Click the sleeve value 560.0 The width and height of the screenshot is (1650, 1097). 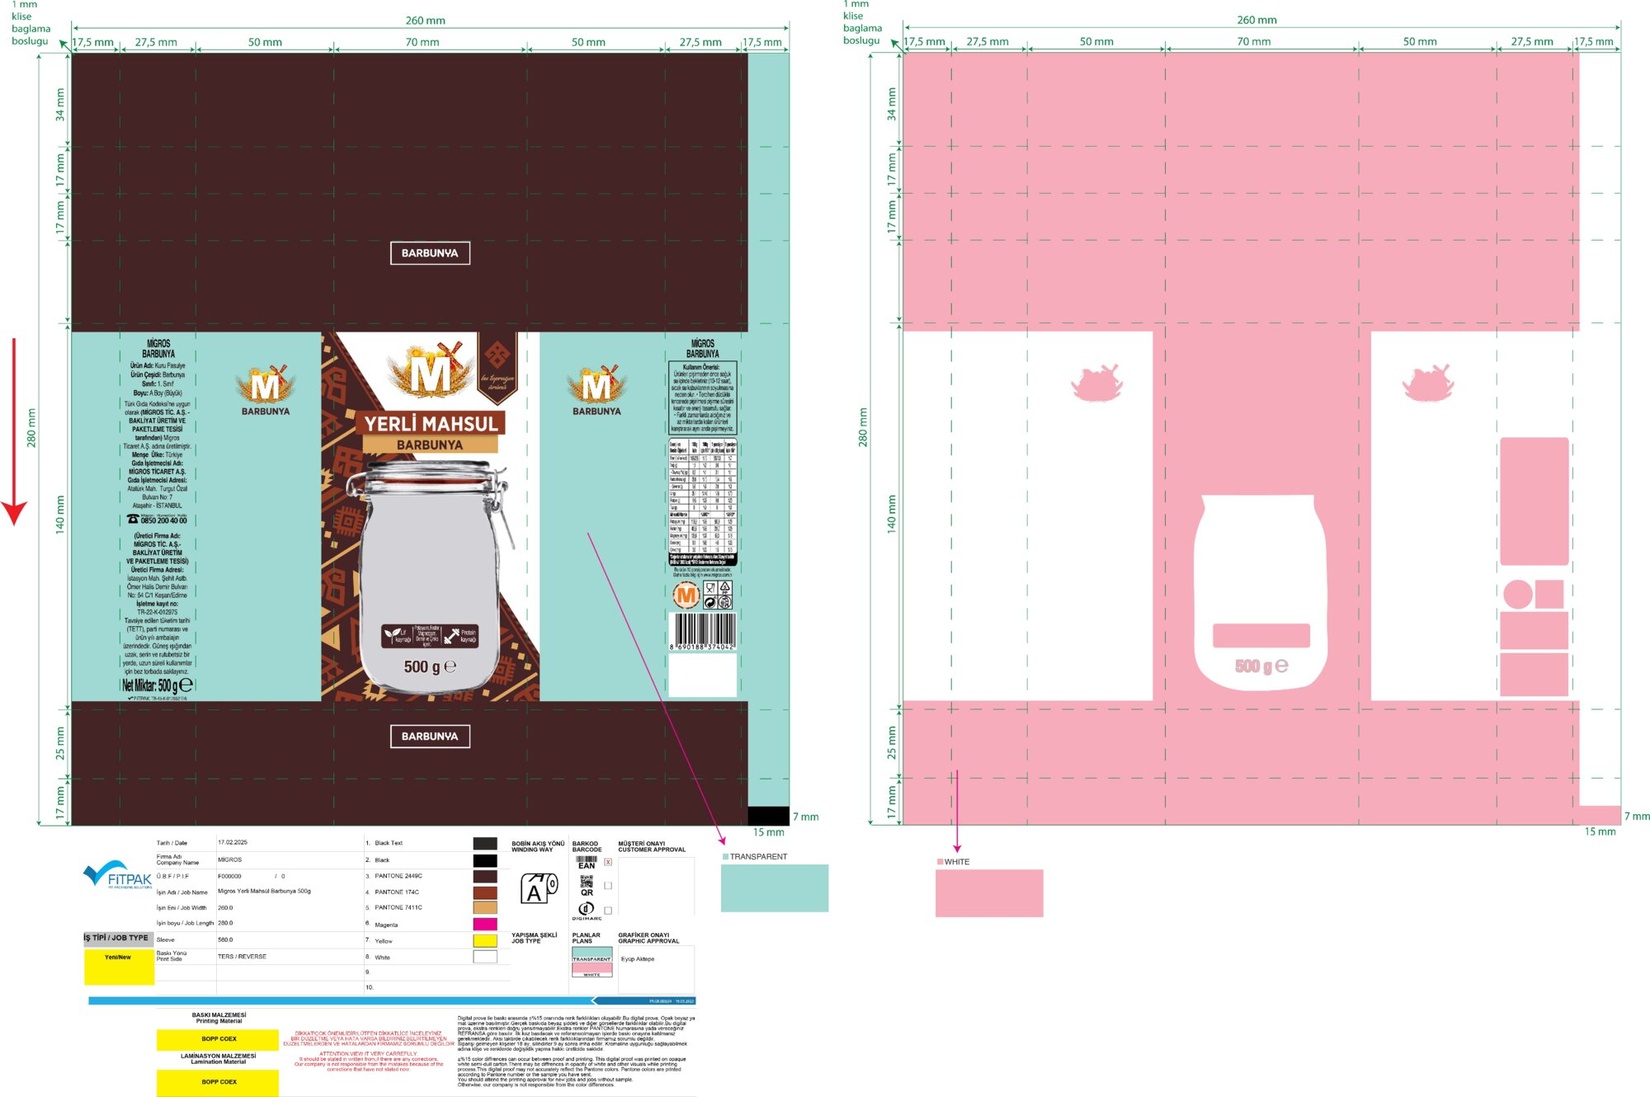[x=225, y=940]
